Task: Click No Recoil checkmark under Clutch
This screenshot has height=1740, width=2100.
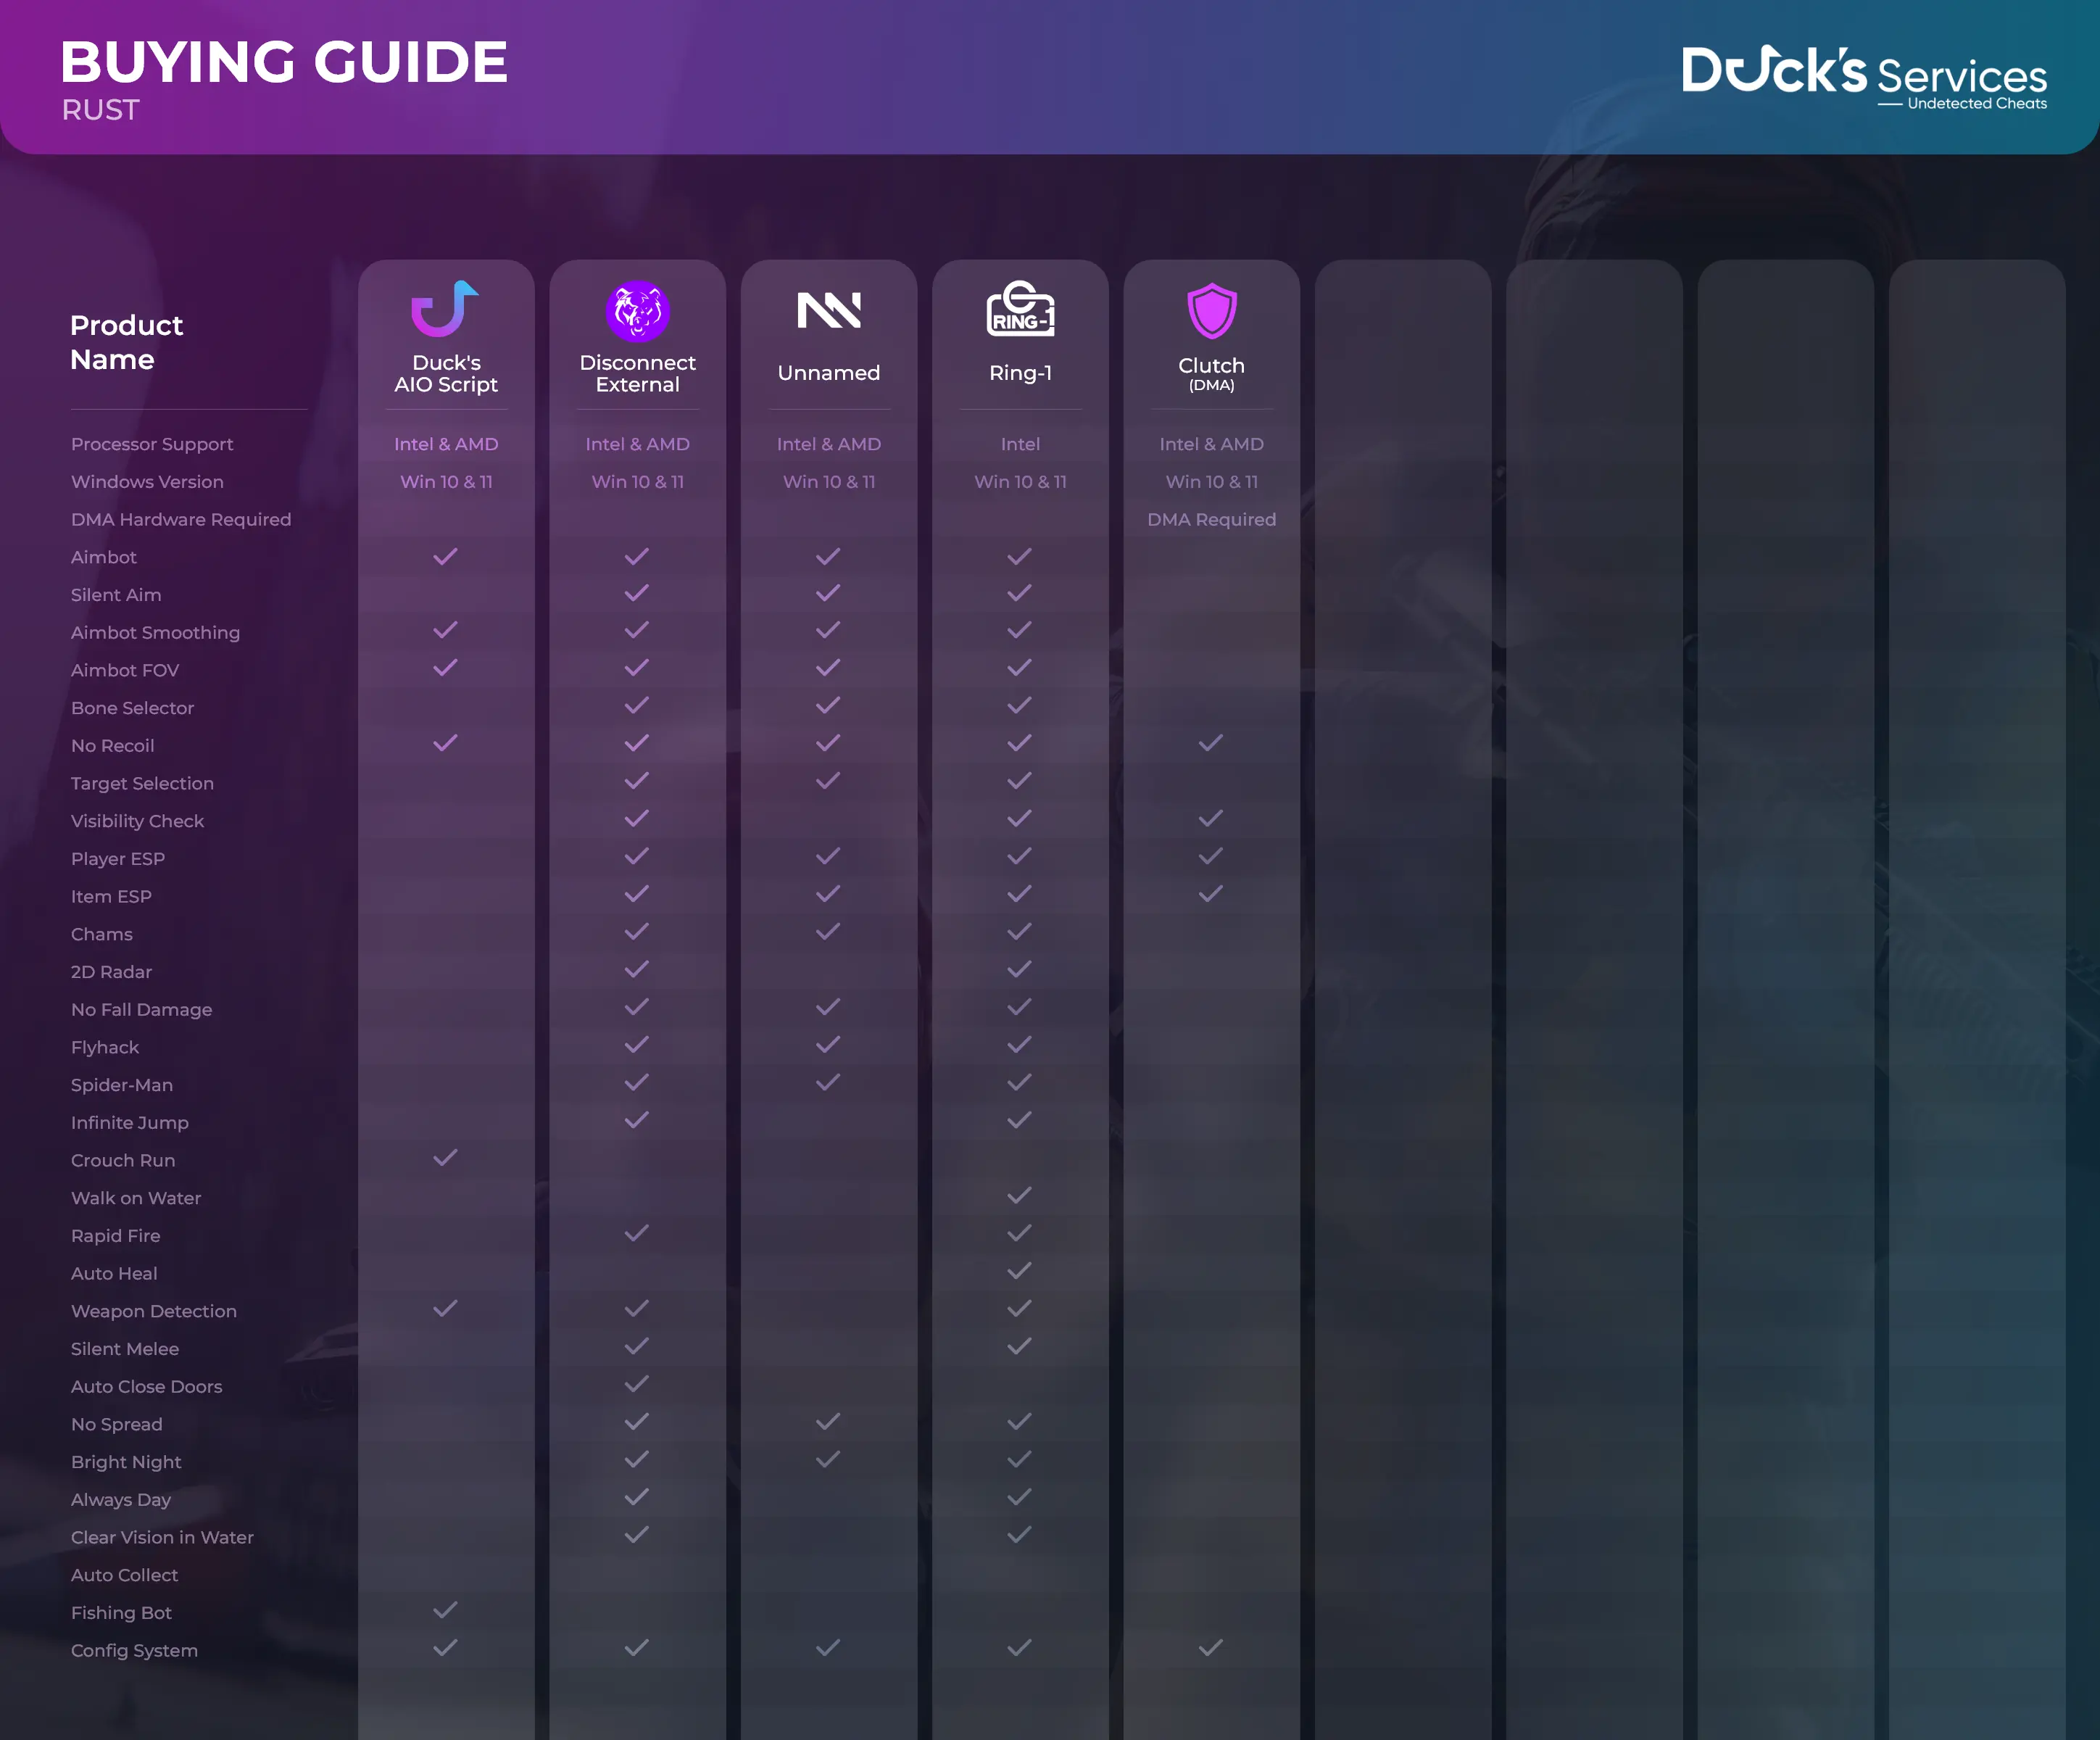Action: pos(1211,743)
